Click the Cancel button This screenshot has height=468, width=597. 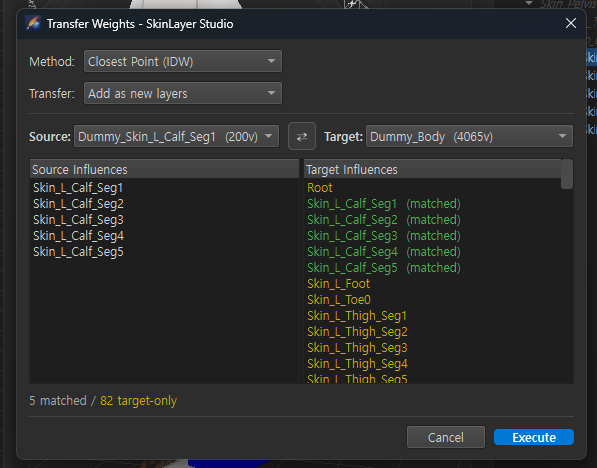[x=446, y=437]
